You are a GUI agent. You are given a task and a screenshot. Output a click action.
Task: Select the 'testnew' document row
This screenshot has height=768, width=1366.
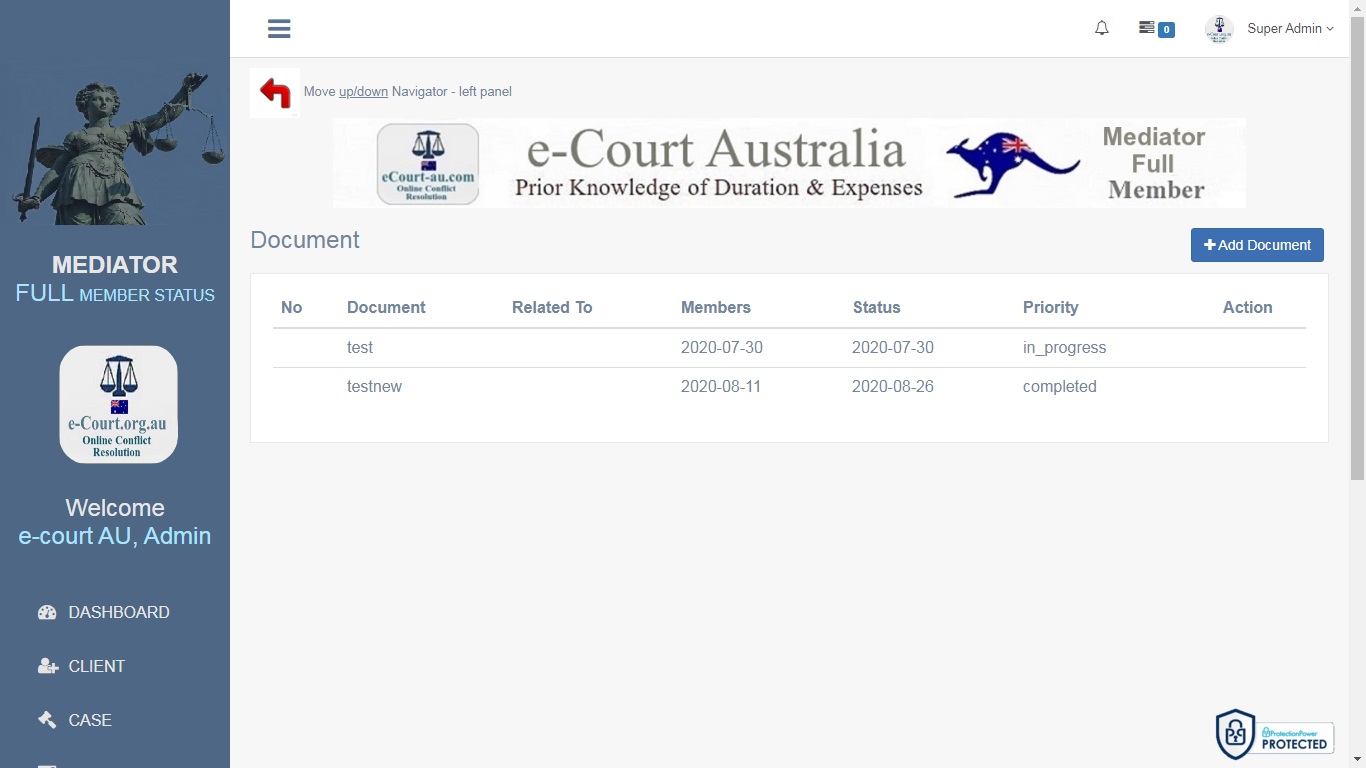pyautogui.click(x=374, y=387)
